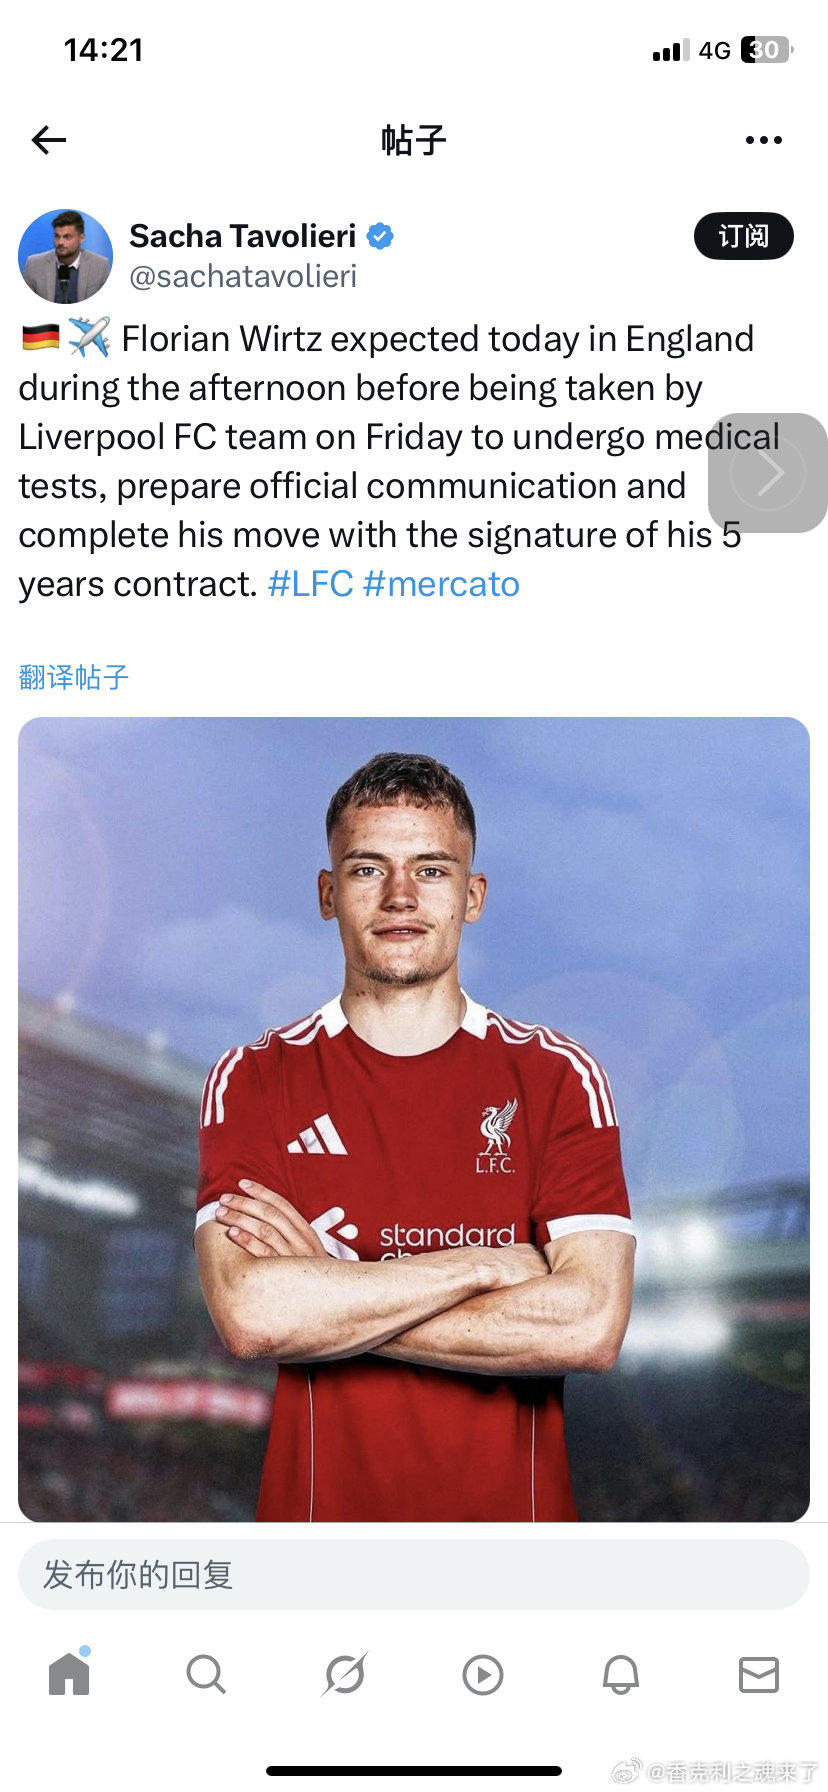
Task: Open the @sachatavolieri handle
Action: pyautogui.click(x=243, y=276)
